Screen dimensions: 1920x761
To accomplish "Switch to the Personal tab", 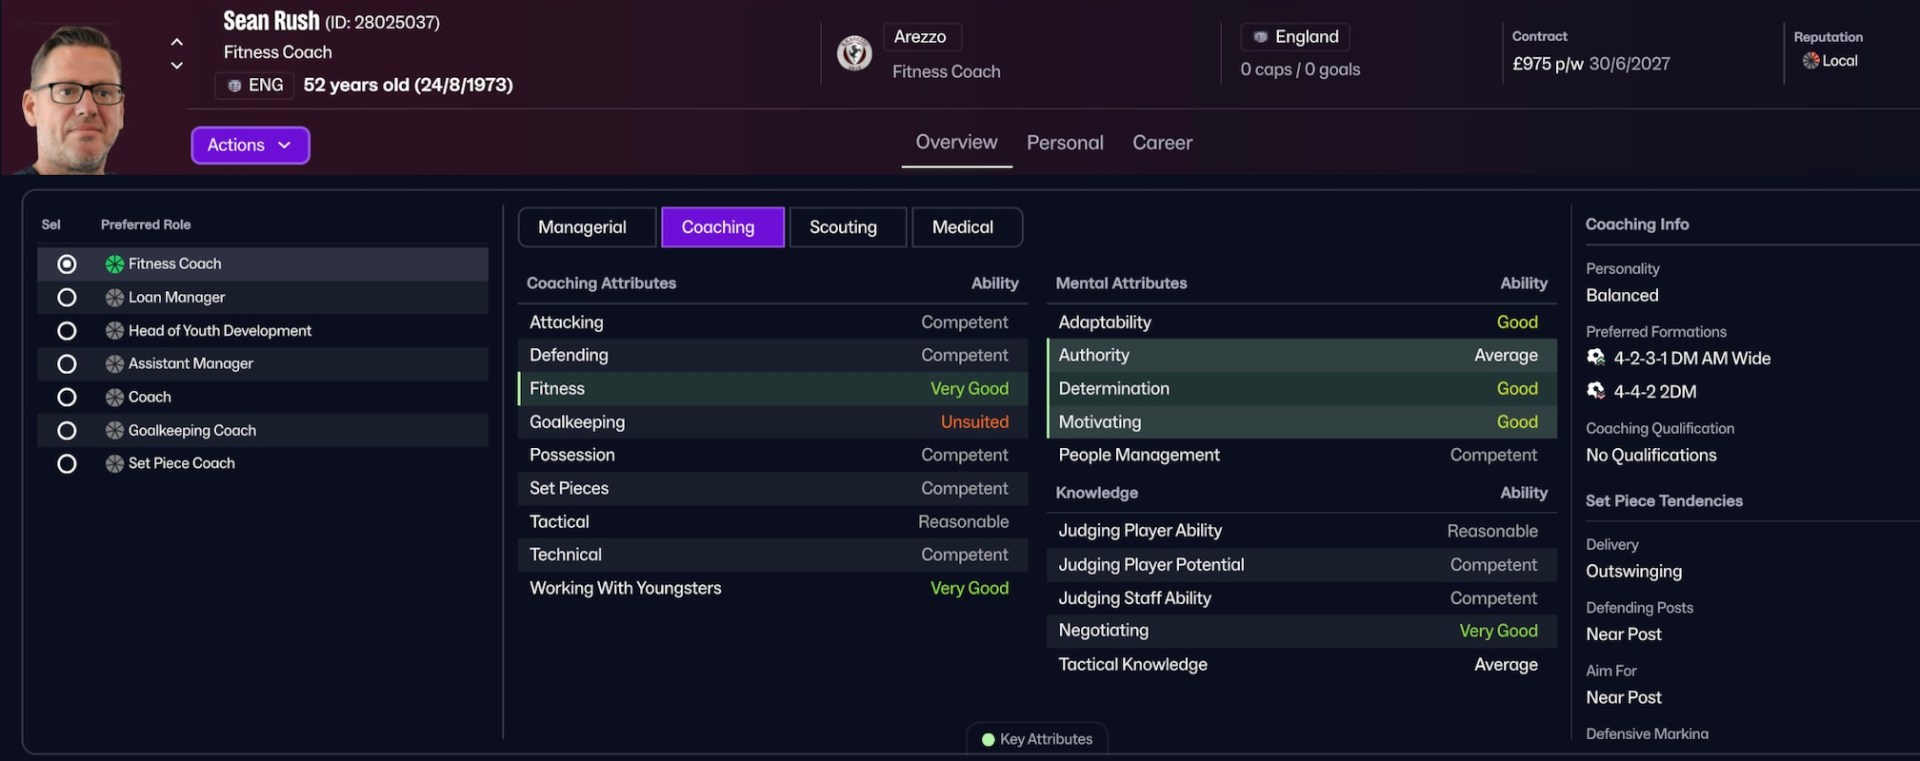I will pyautogui.click(x=1065, y=143).
